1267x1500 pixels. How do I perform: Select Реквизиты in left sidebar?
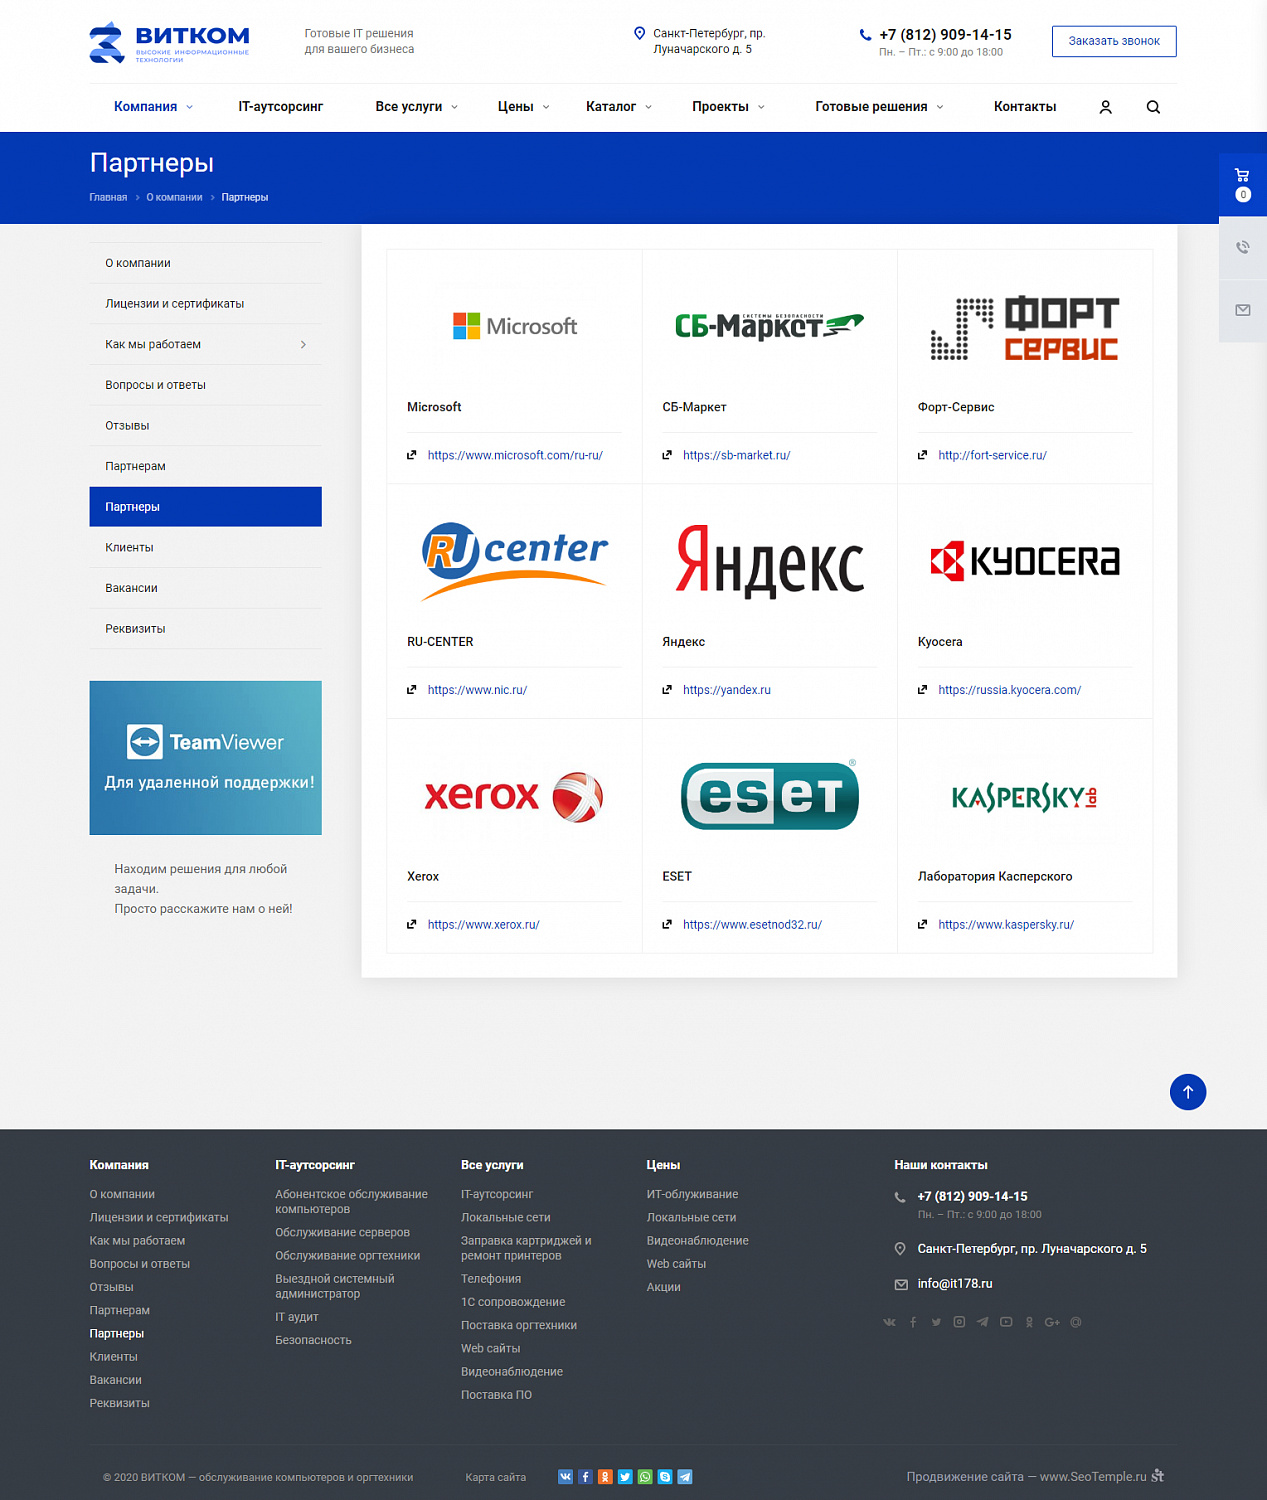coord(205,629)
